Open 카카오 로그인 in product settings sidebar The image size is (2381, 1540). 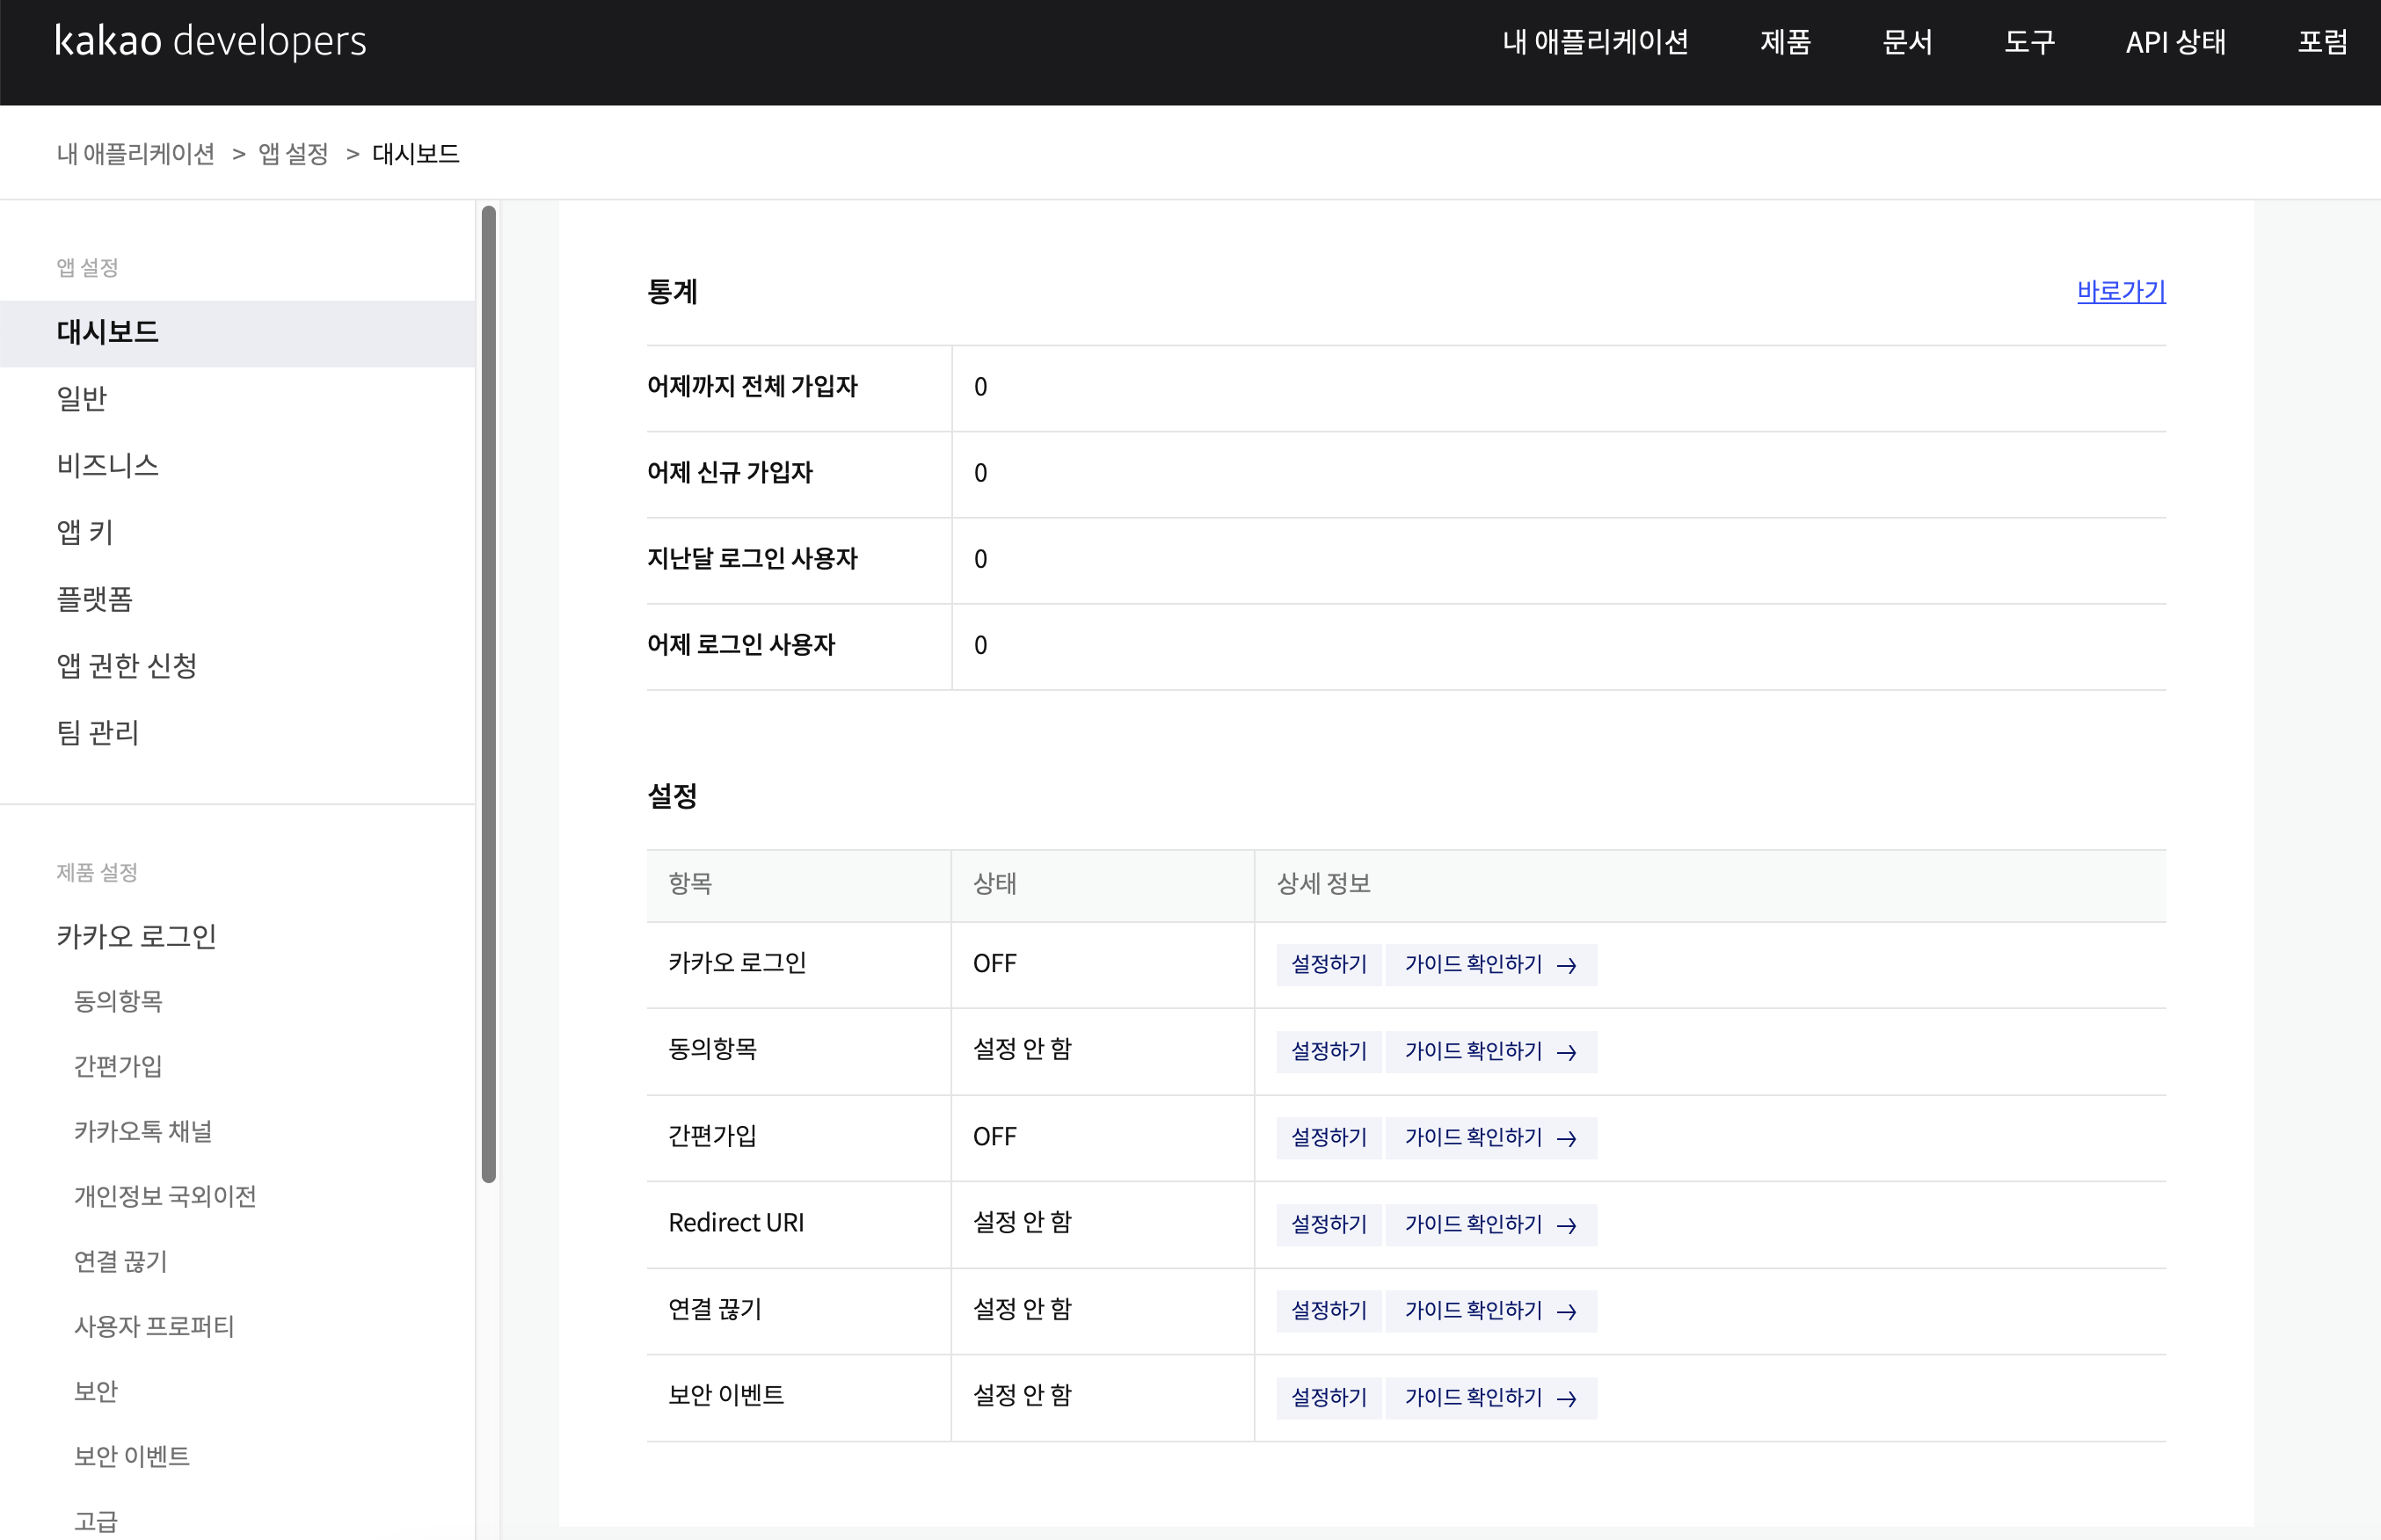(136, 937)
